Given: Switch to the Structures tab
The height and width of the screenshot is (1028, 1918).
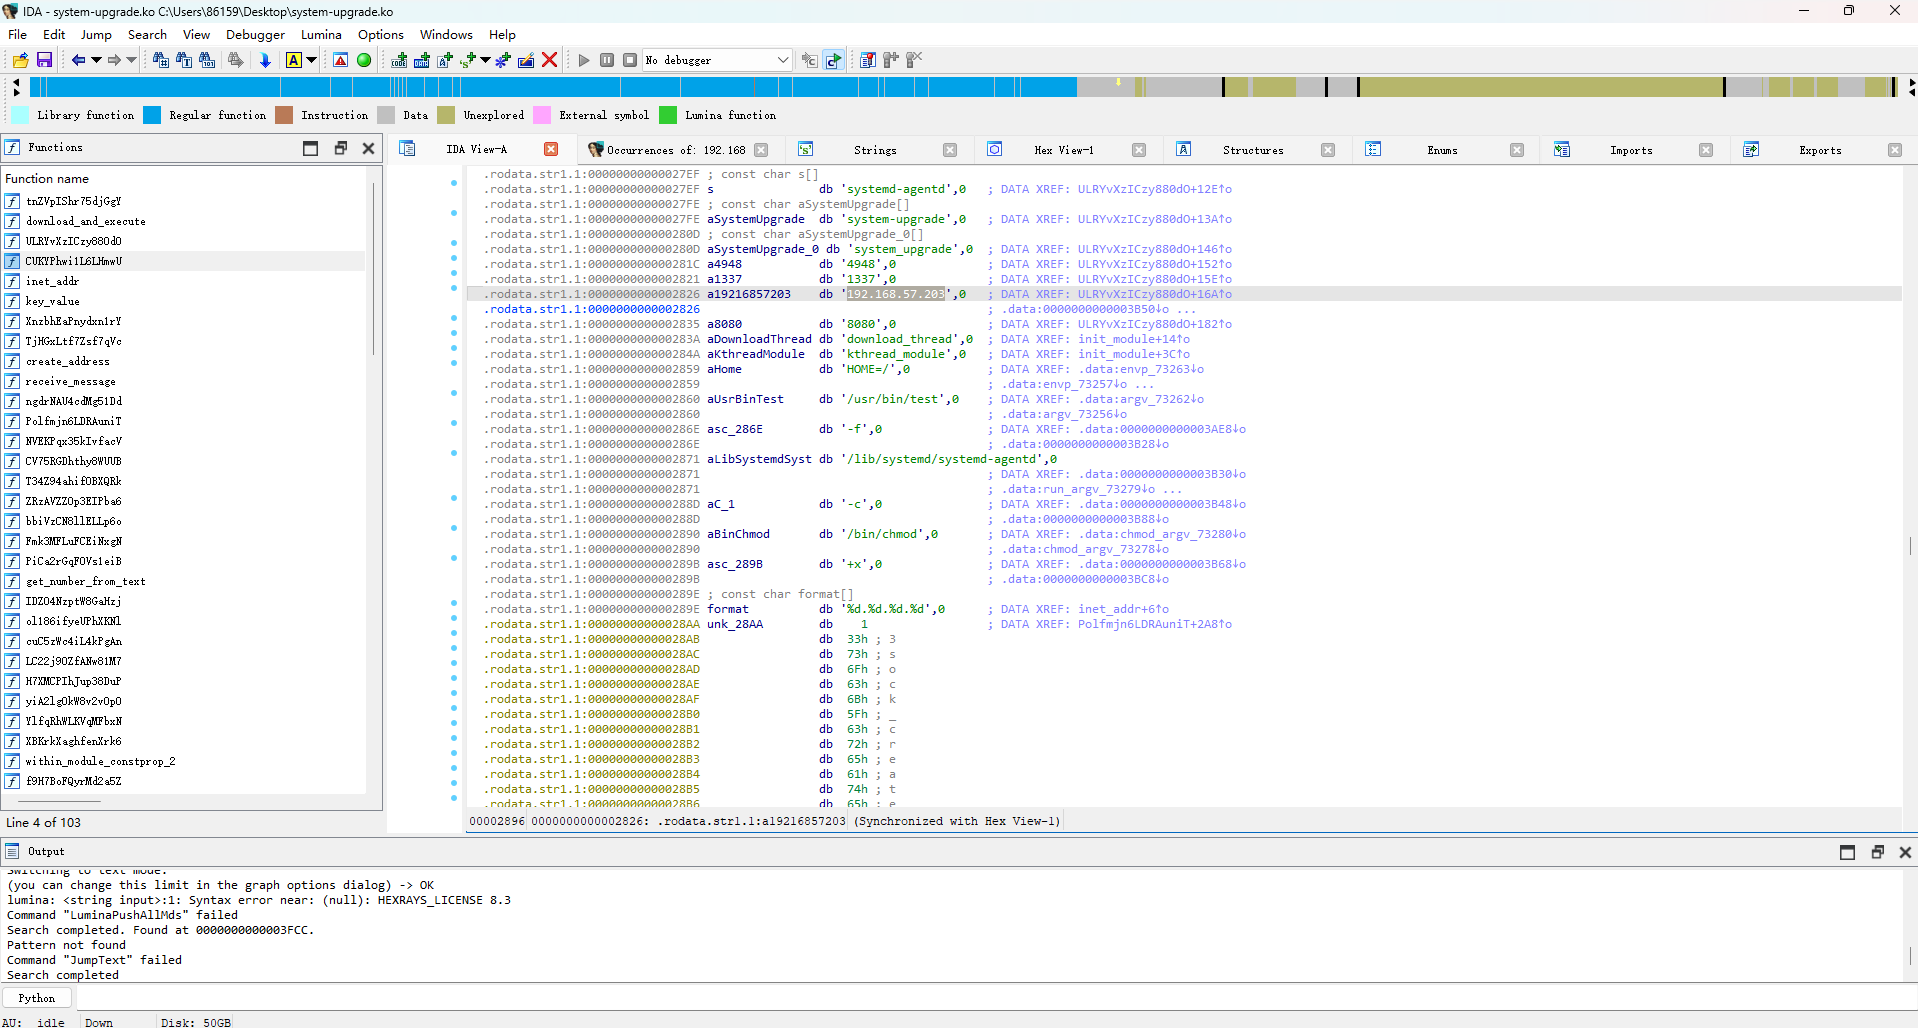Looking at the screenshot, I should click(x=1253, y=150).
